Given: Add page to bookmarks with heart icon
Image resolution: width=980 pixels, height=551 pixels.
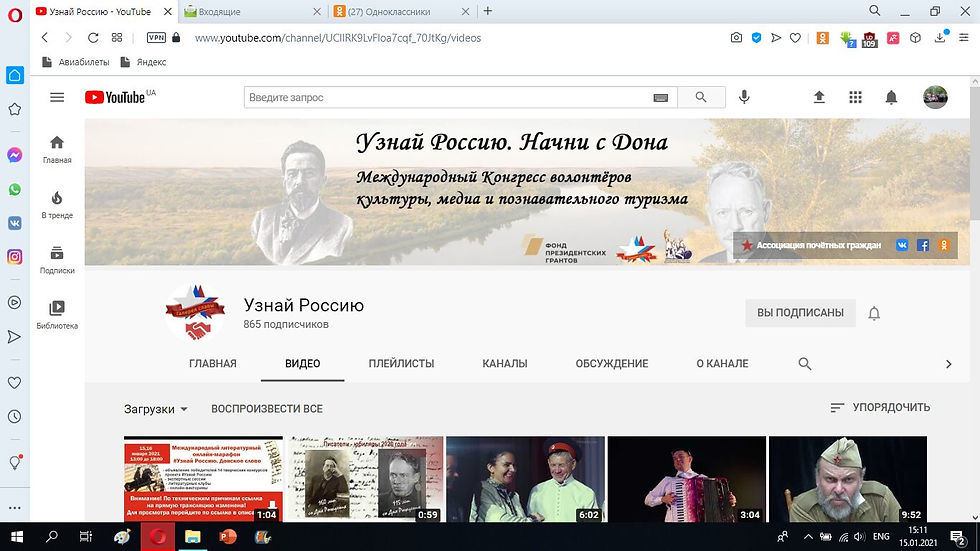Looking at the screenshot, I should pyautogui.click(x=795, y=38).
